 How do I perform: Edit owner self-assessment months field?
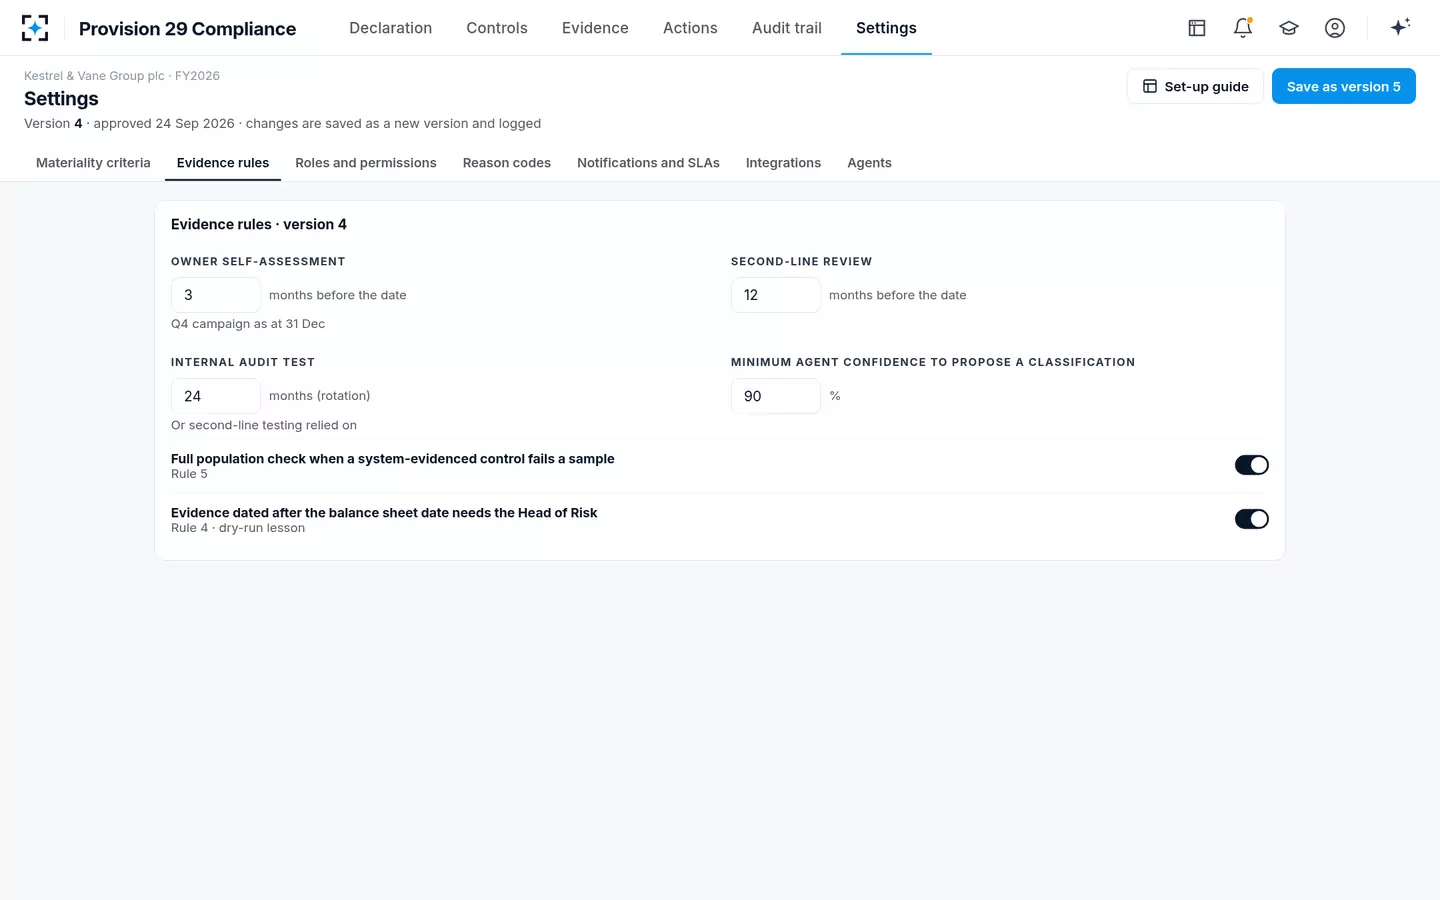click(216, 295)
